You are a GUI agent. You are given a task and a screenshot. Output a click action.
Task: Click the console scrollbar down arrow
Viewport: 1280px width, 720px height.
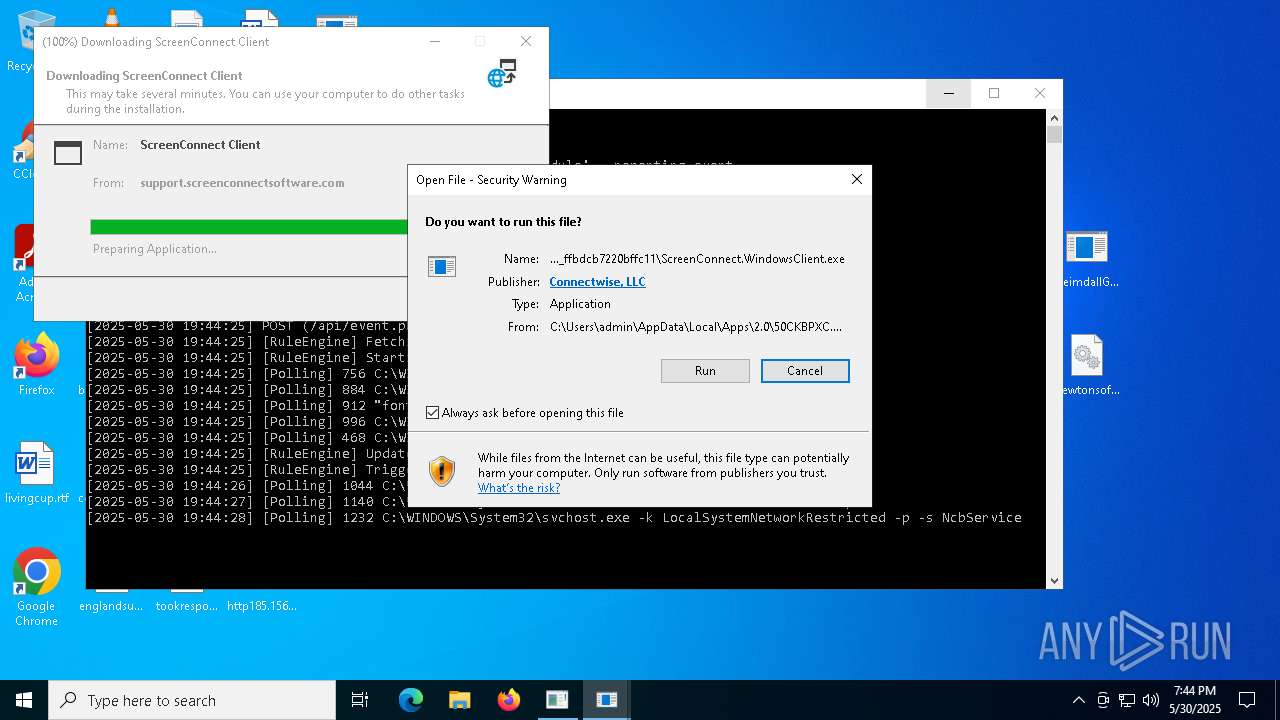1054,580
